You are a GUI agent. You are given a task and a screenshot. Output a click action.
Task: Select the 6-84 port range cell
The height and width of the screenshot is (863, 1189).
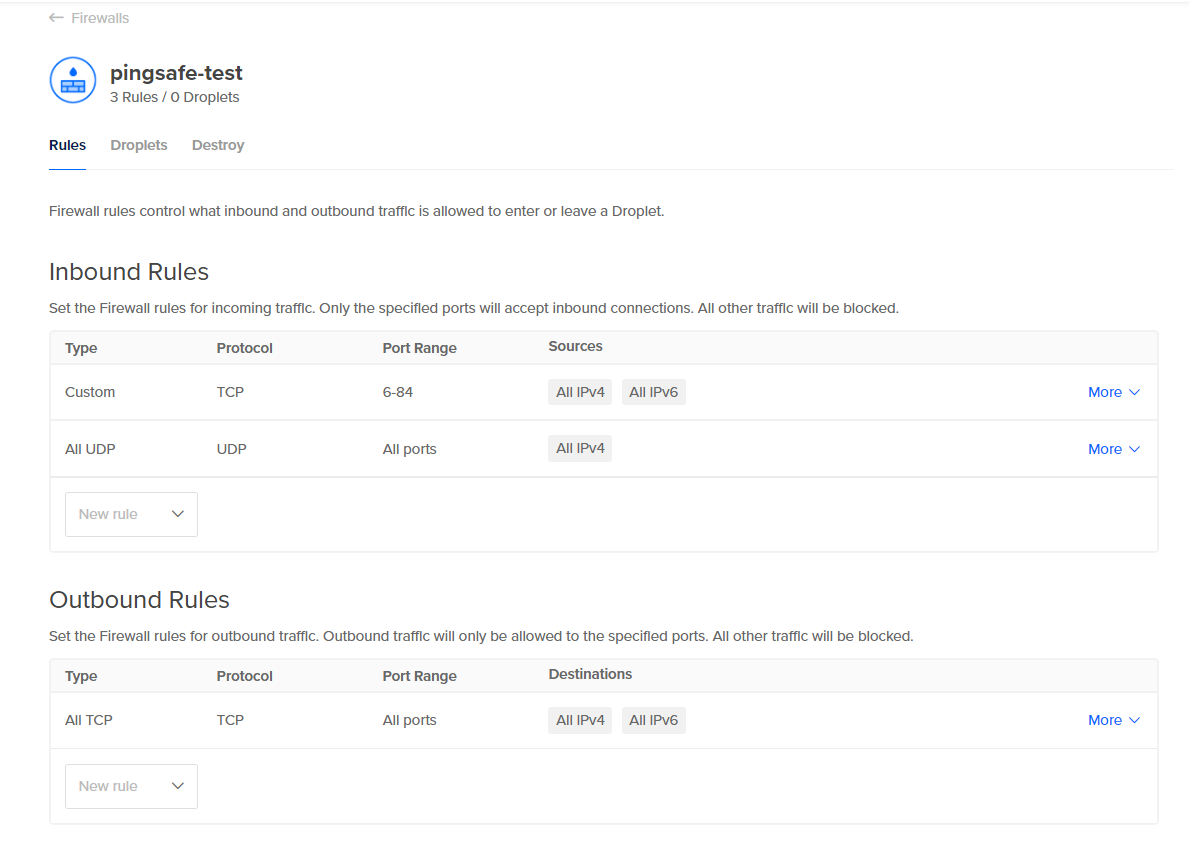(x=398, y=392)
